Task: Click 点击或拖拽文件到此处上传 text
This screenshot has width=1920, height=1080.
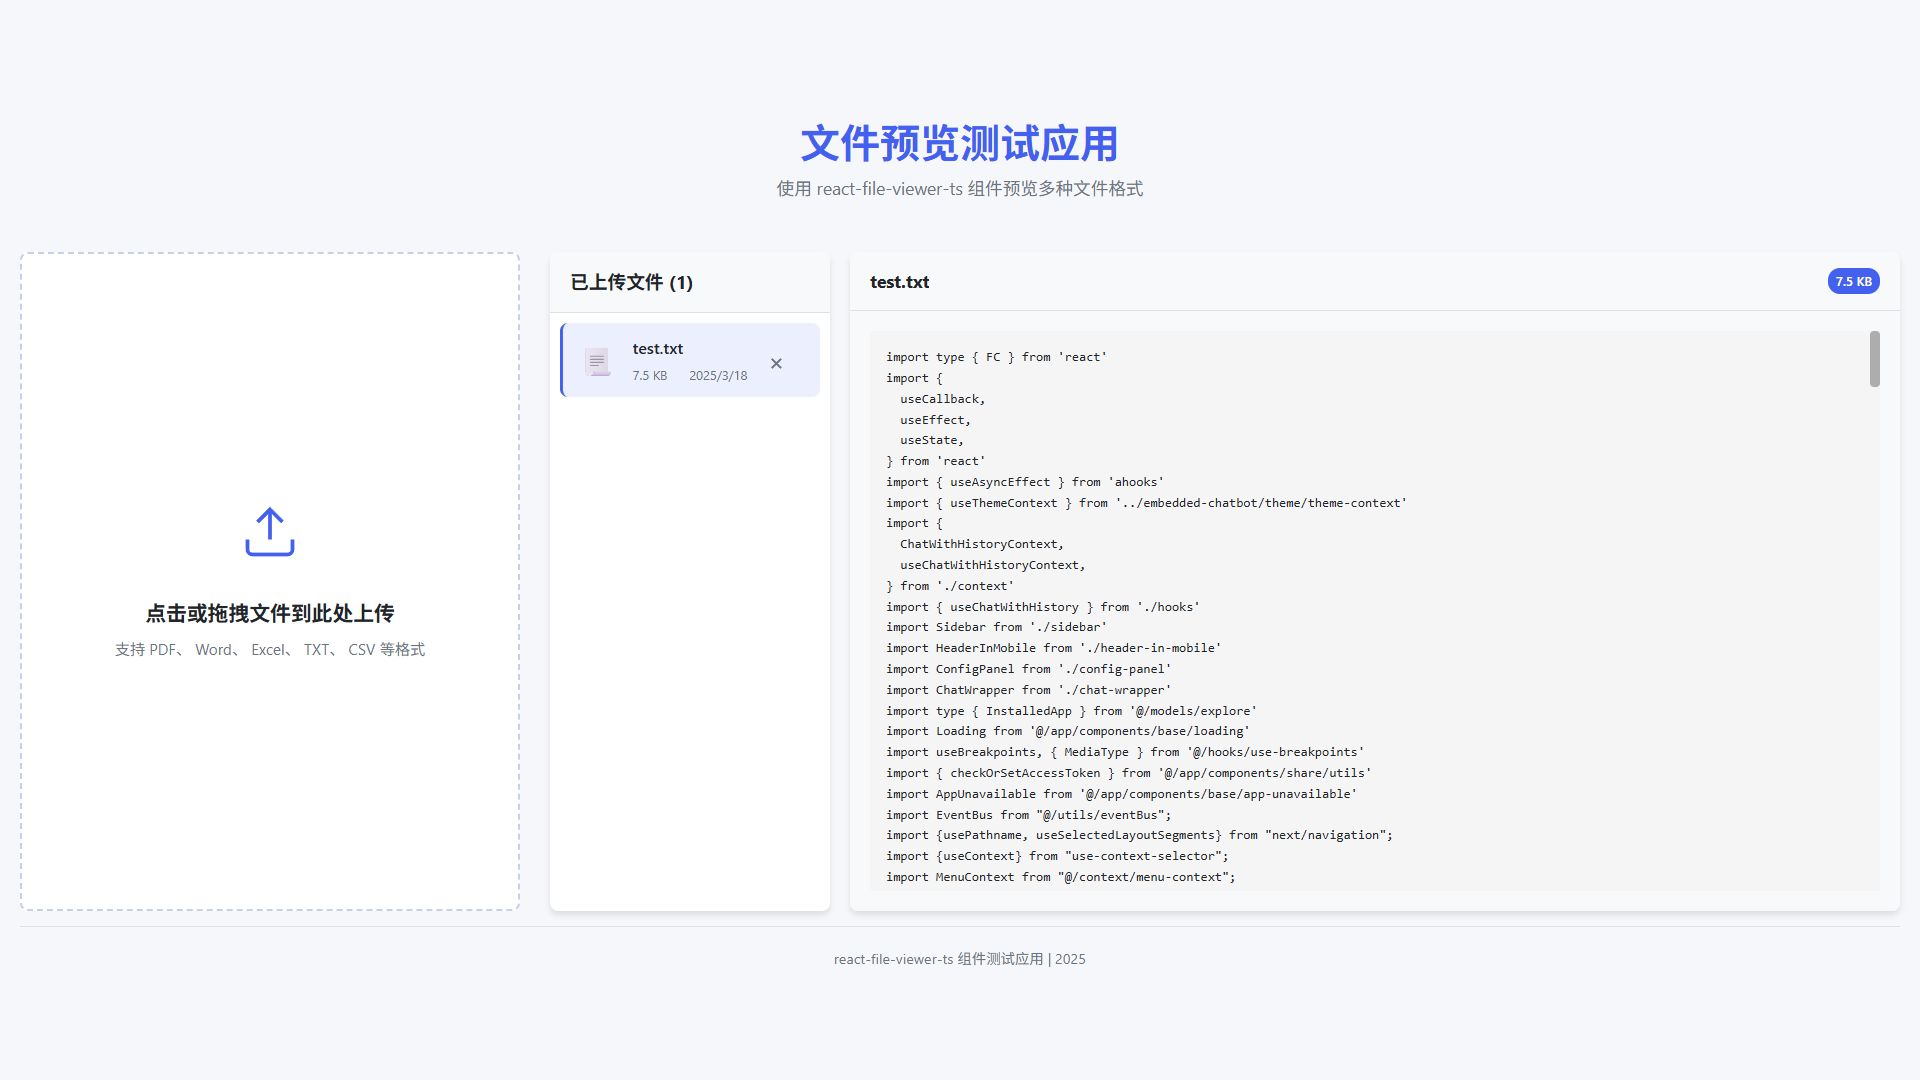Action: pos(269,613)
